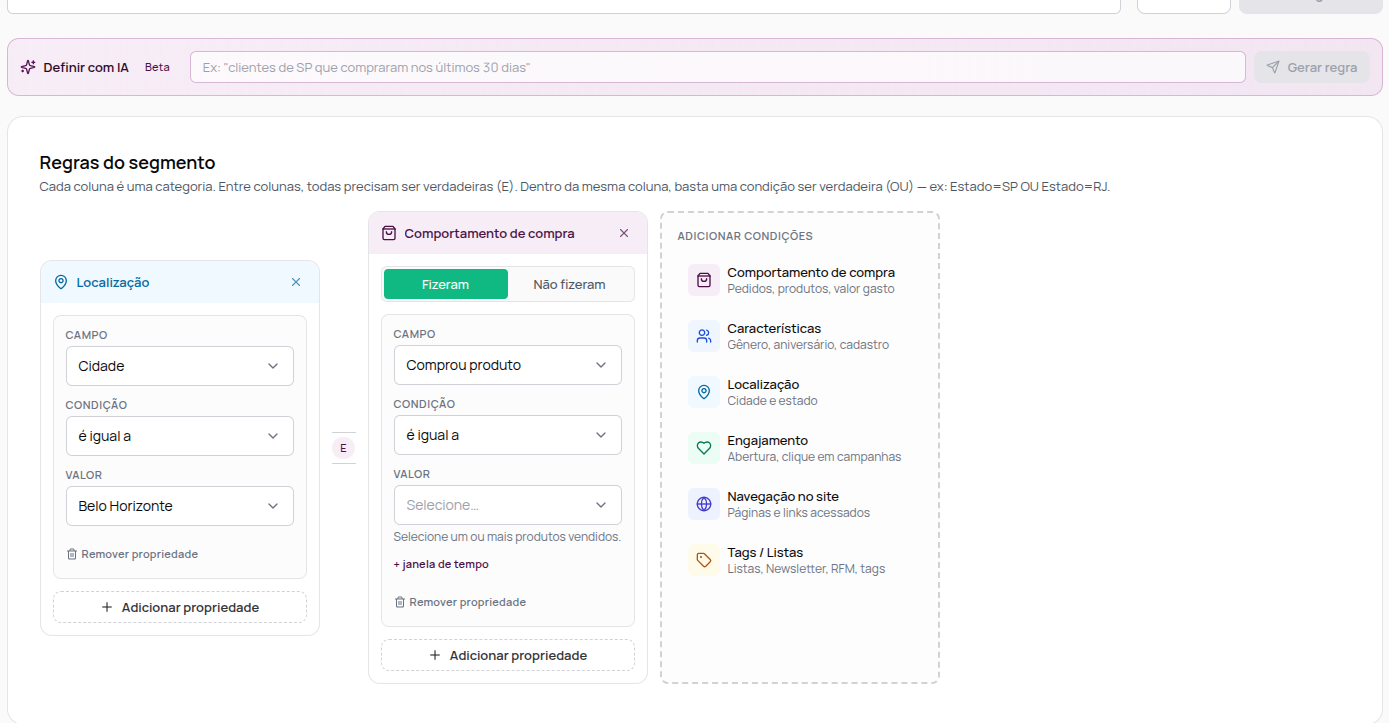1389x723 pixels.
Task: Click Adicionar propriedade in Localização column
Action: coord(180,607)
